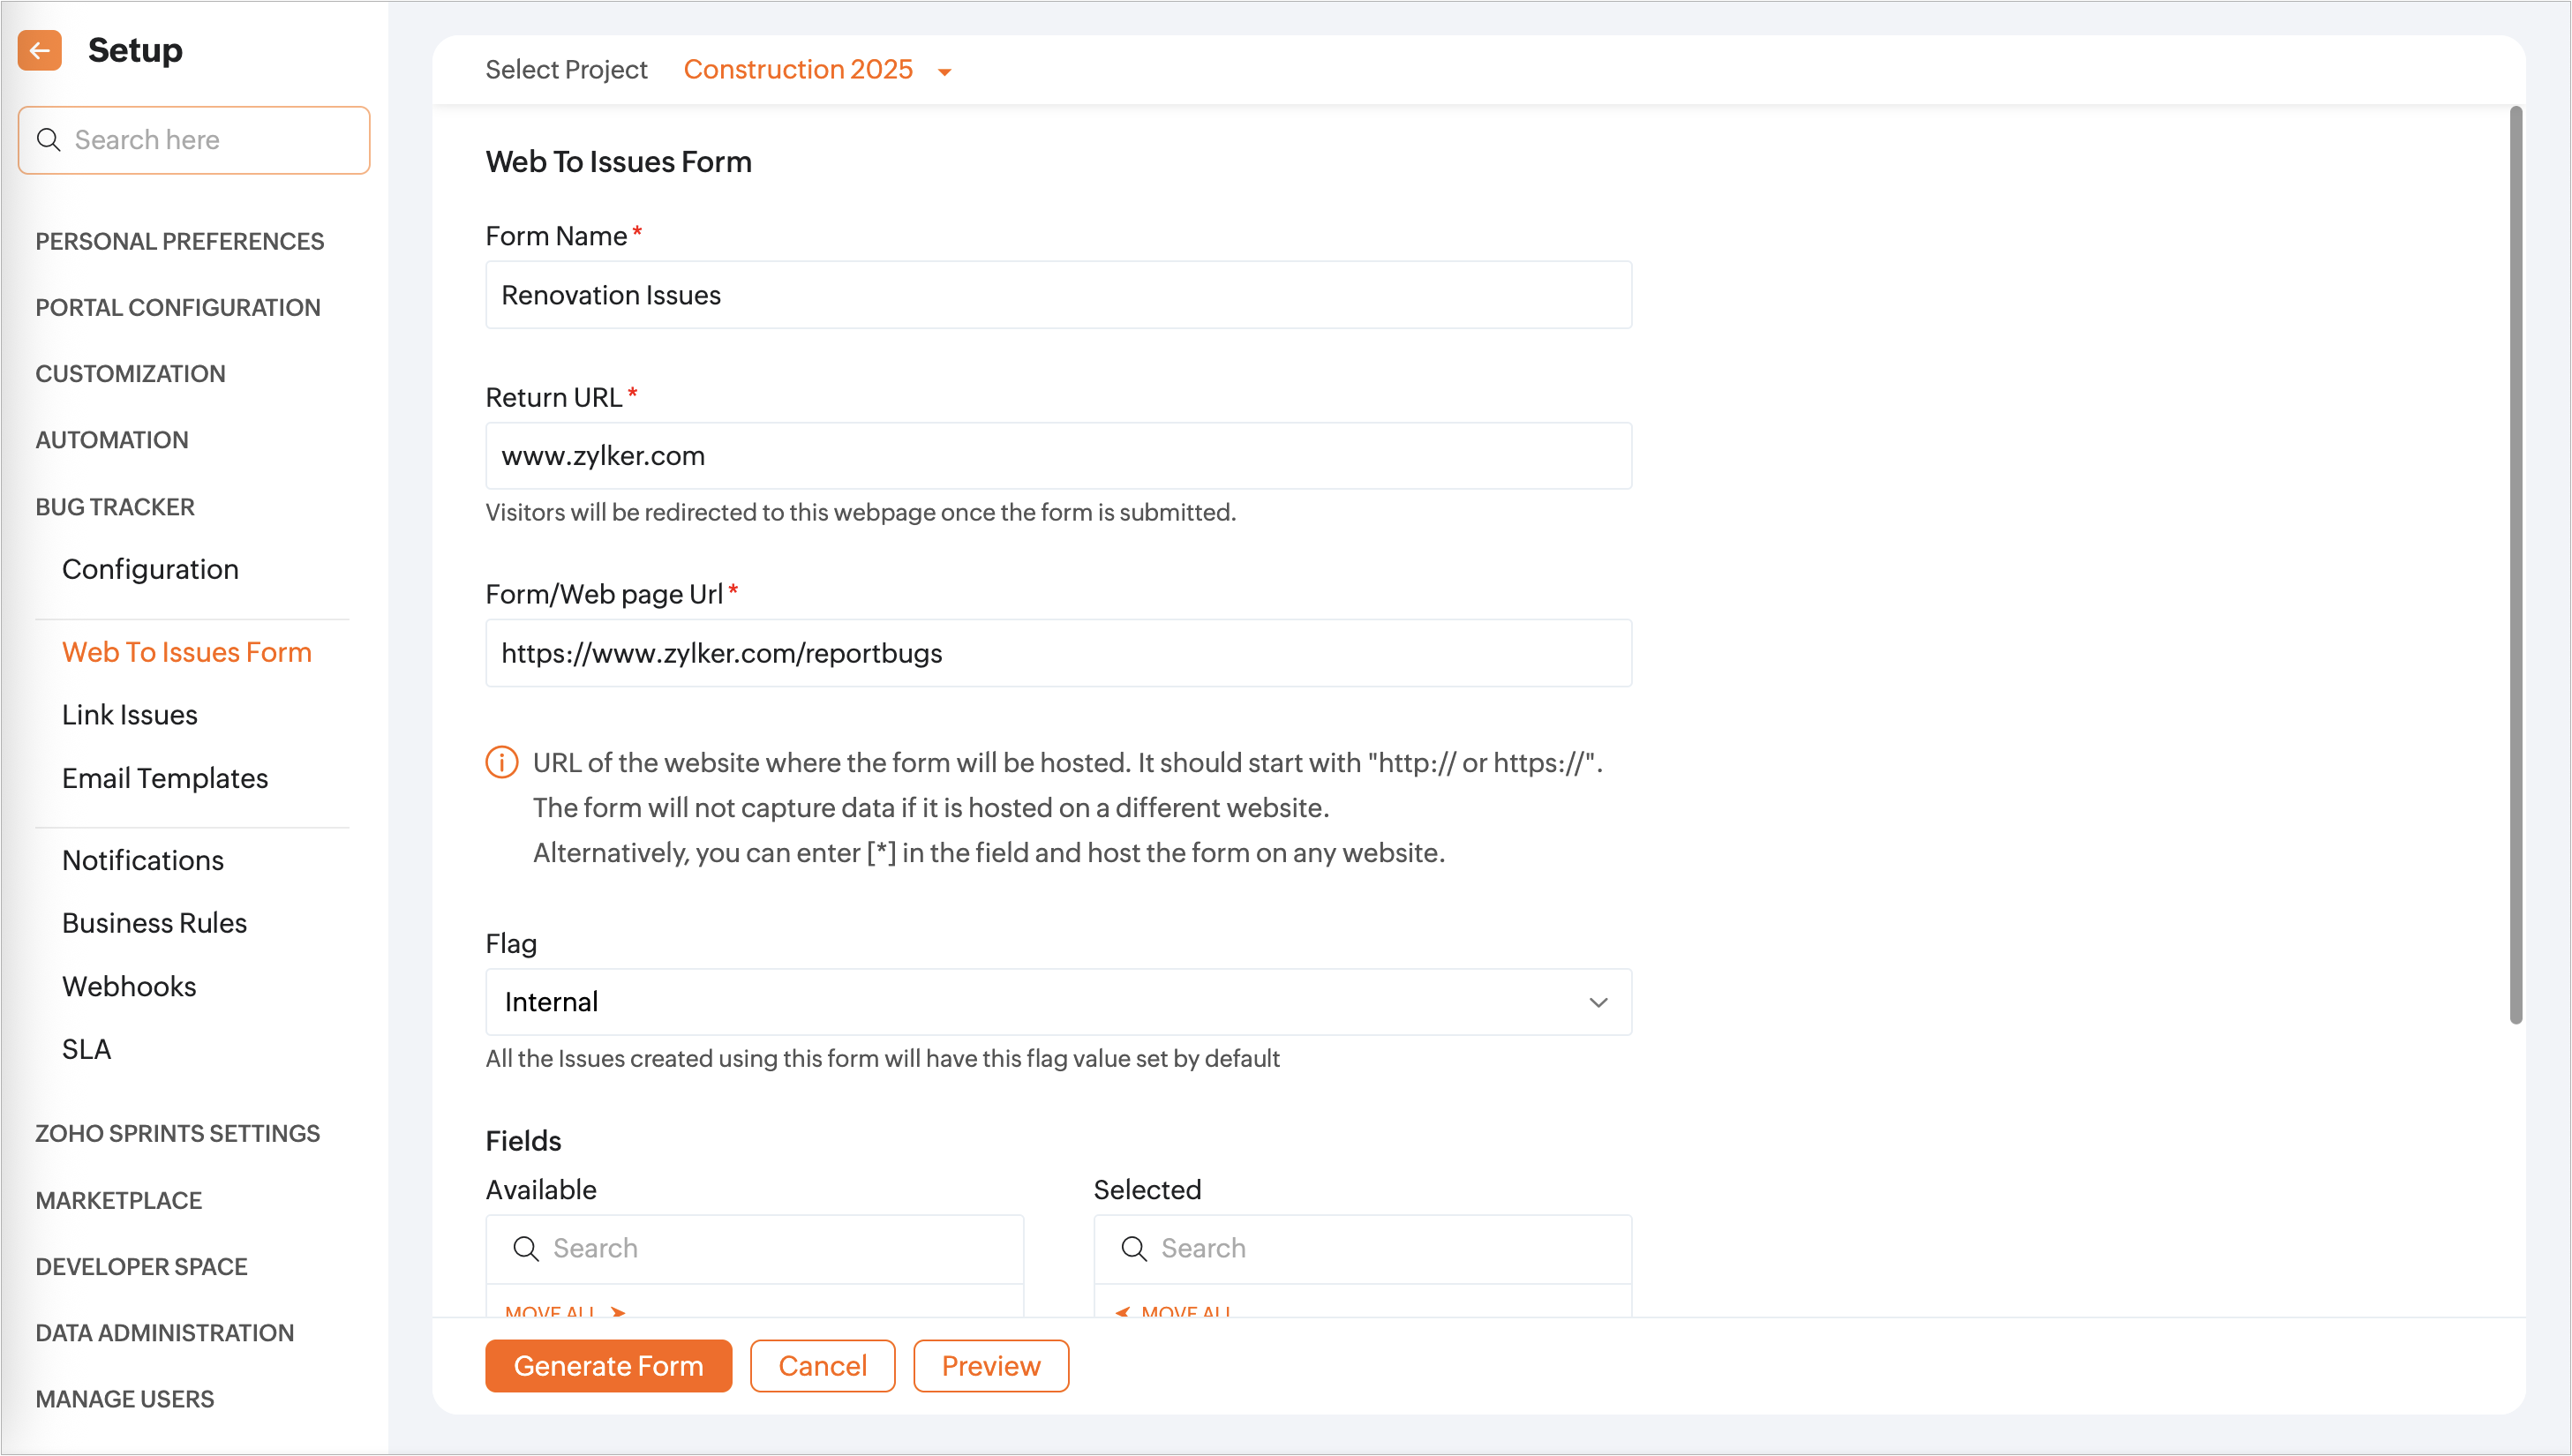
Task: Click the Preview button
Action: pos(990,1366)
